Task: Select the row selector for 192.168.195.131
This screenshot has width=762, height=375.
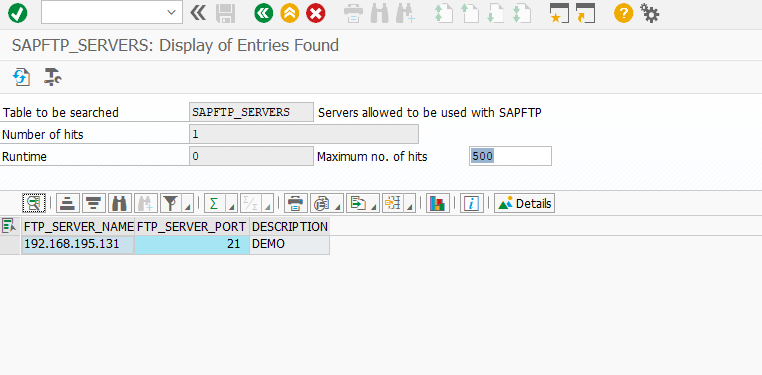Action: click(x=10, y=244)
